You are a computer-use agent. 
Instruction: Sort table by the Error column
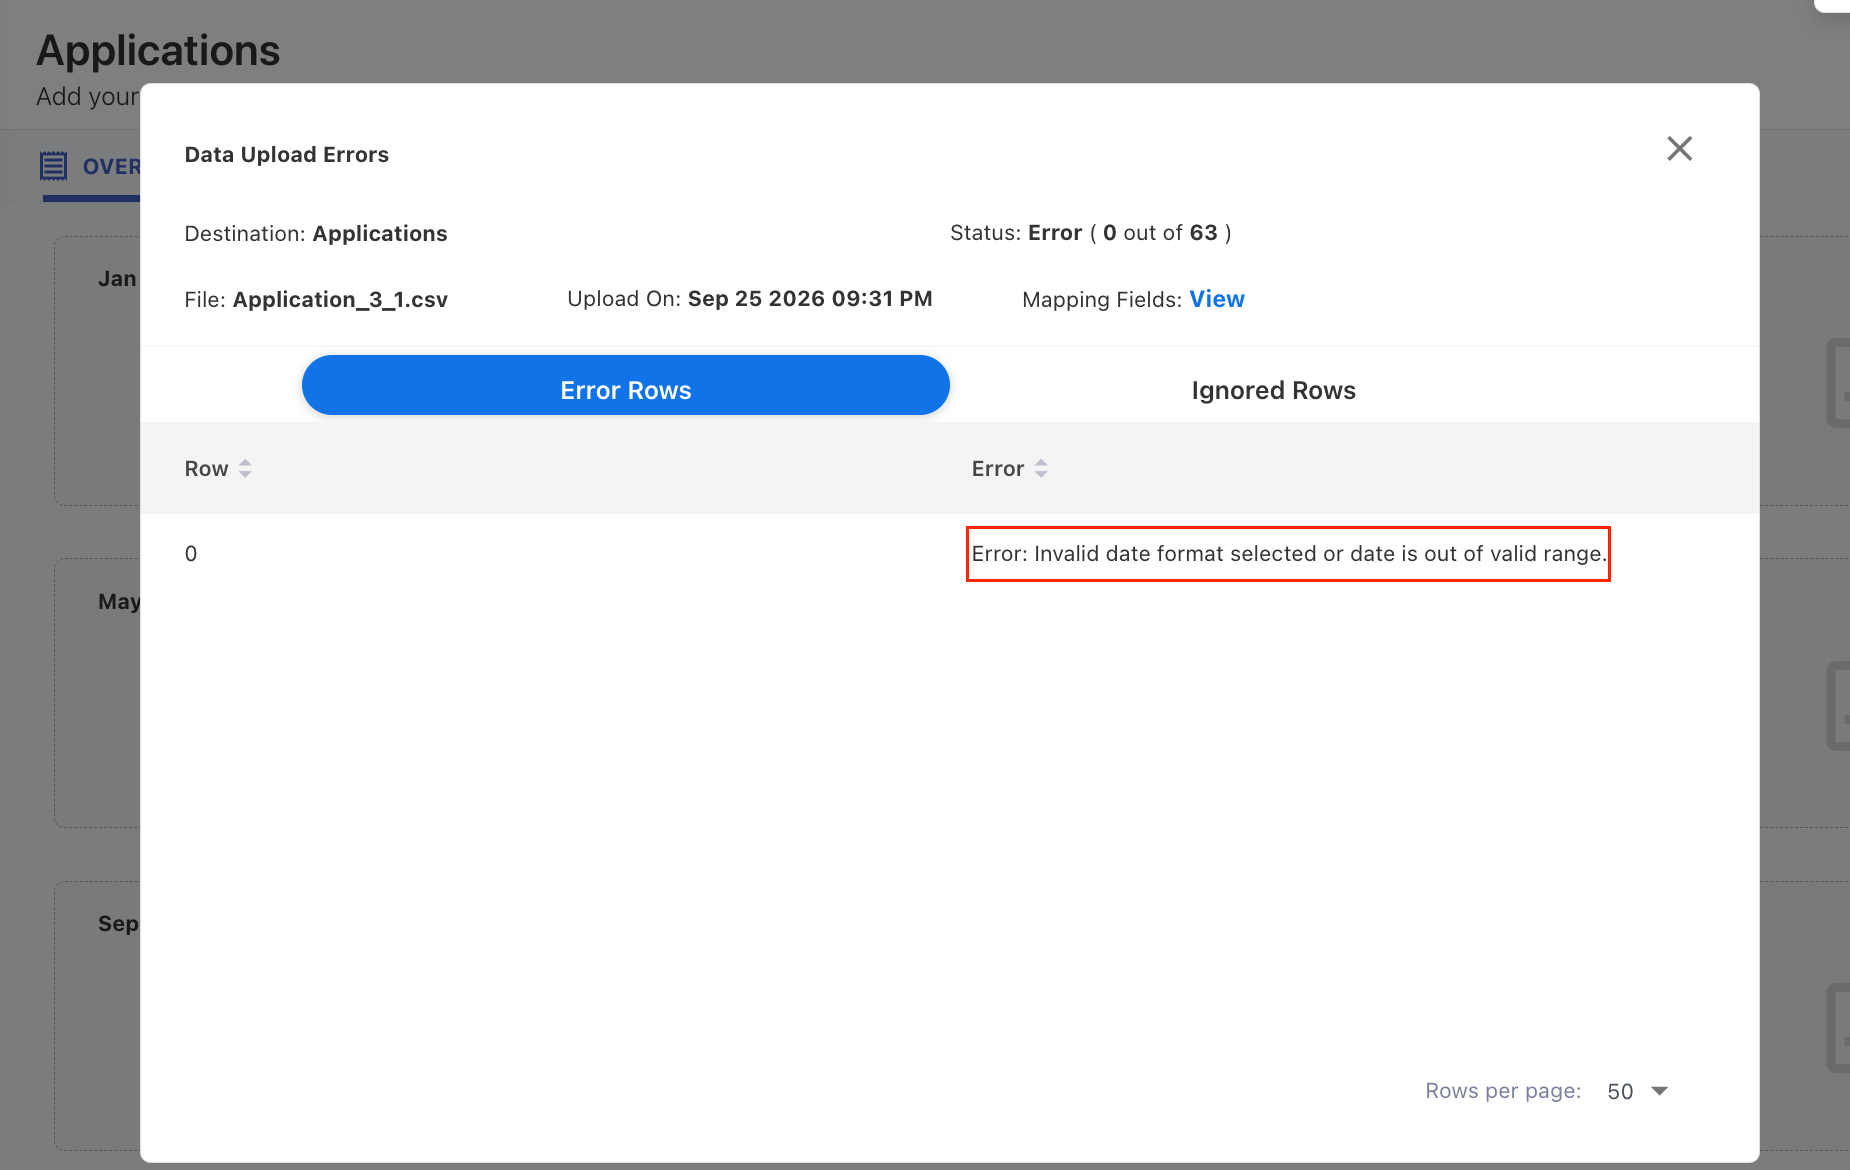pos(1041,468)
